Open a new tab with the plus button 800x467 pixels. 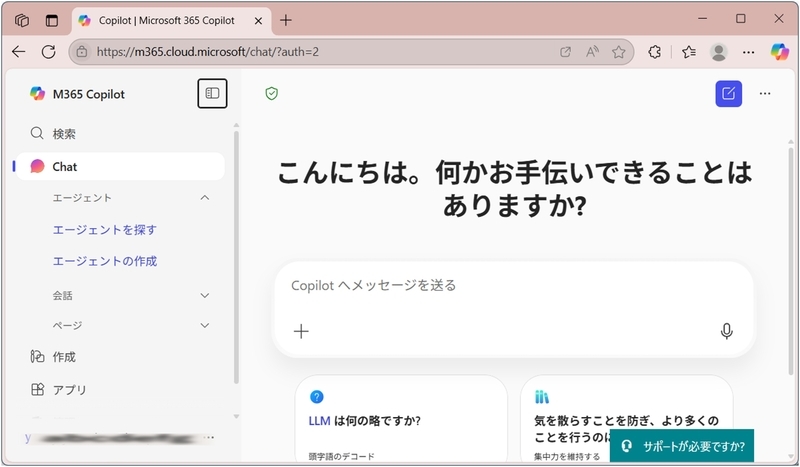[286, 20]
